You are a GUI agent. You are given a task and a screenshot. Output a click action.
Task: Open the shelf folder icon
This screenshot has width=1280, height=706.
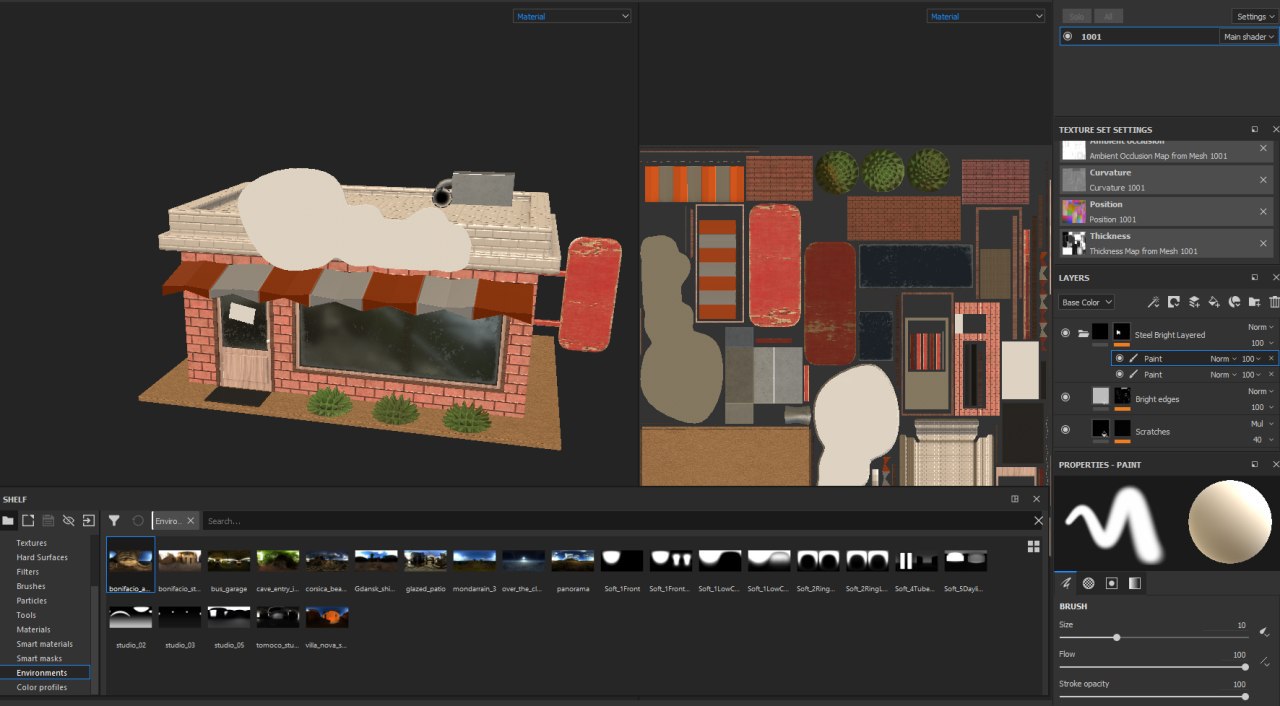8,521
